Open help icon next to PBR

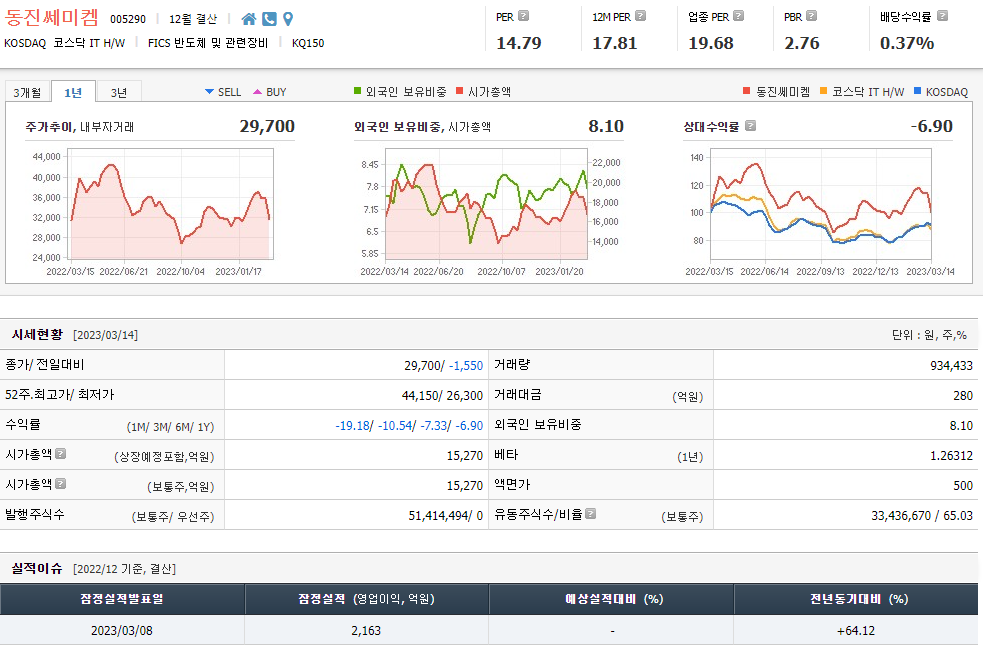click(x=811, y=16)
